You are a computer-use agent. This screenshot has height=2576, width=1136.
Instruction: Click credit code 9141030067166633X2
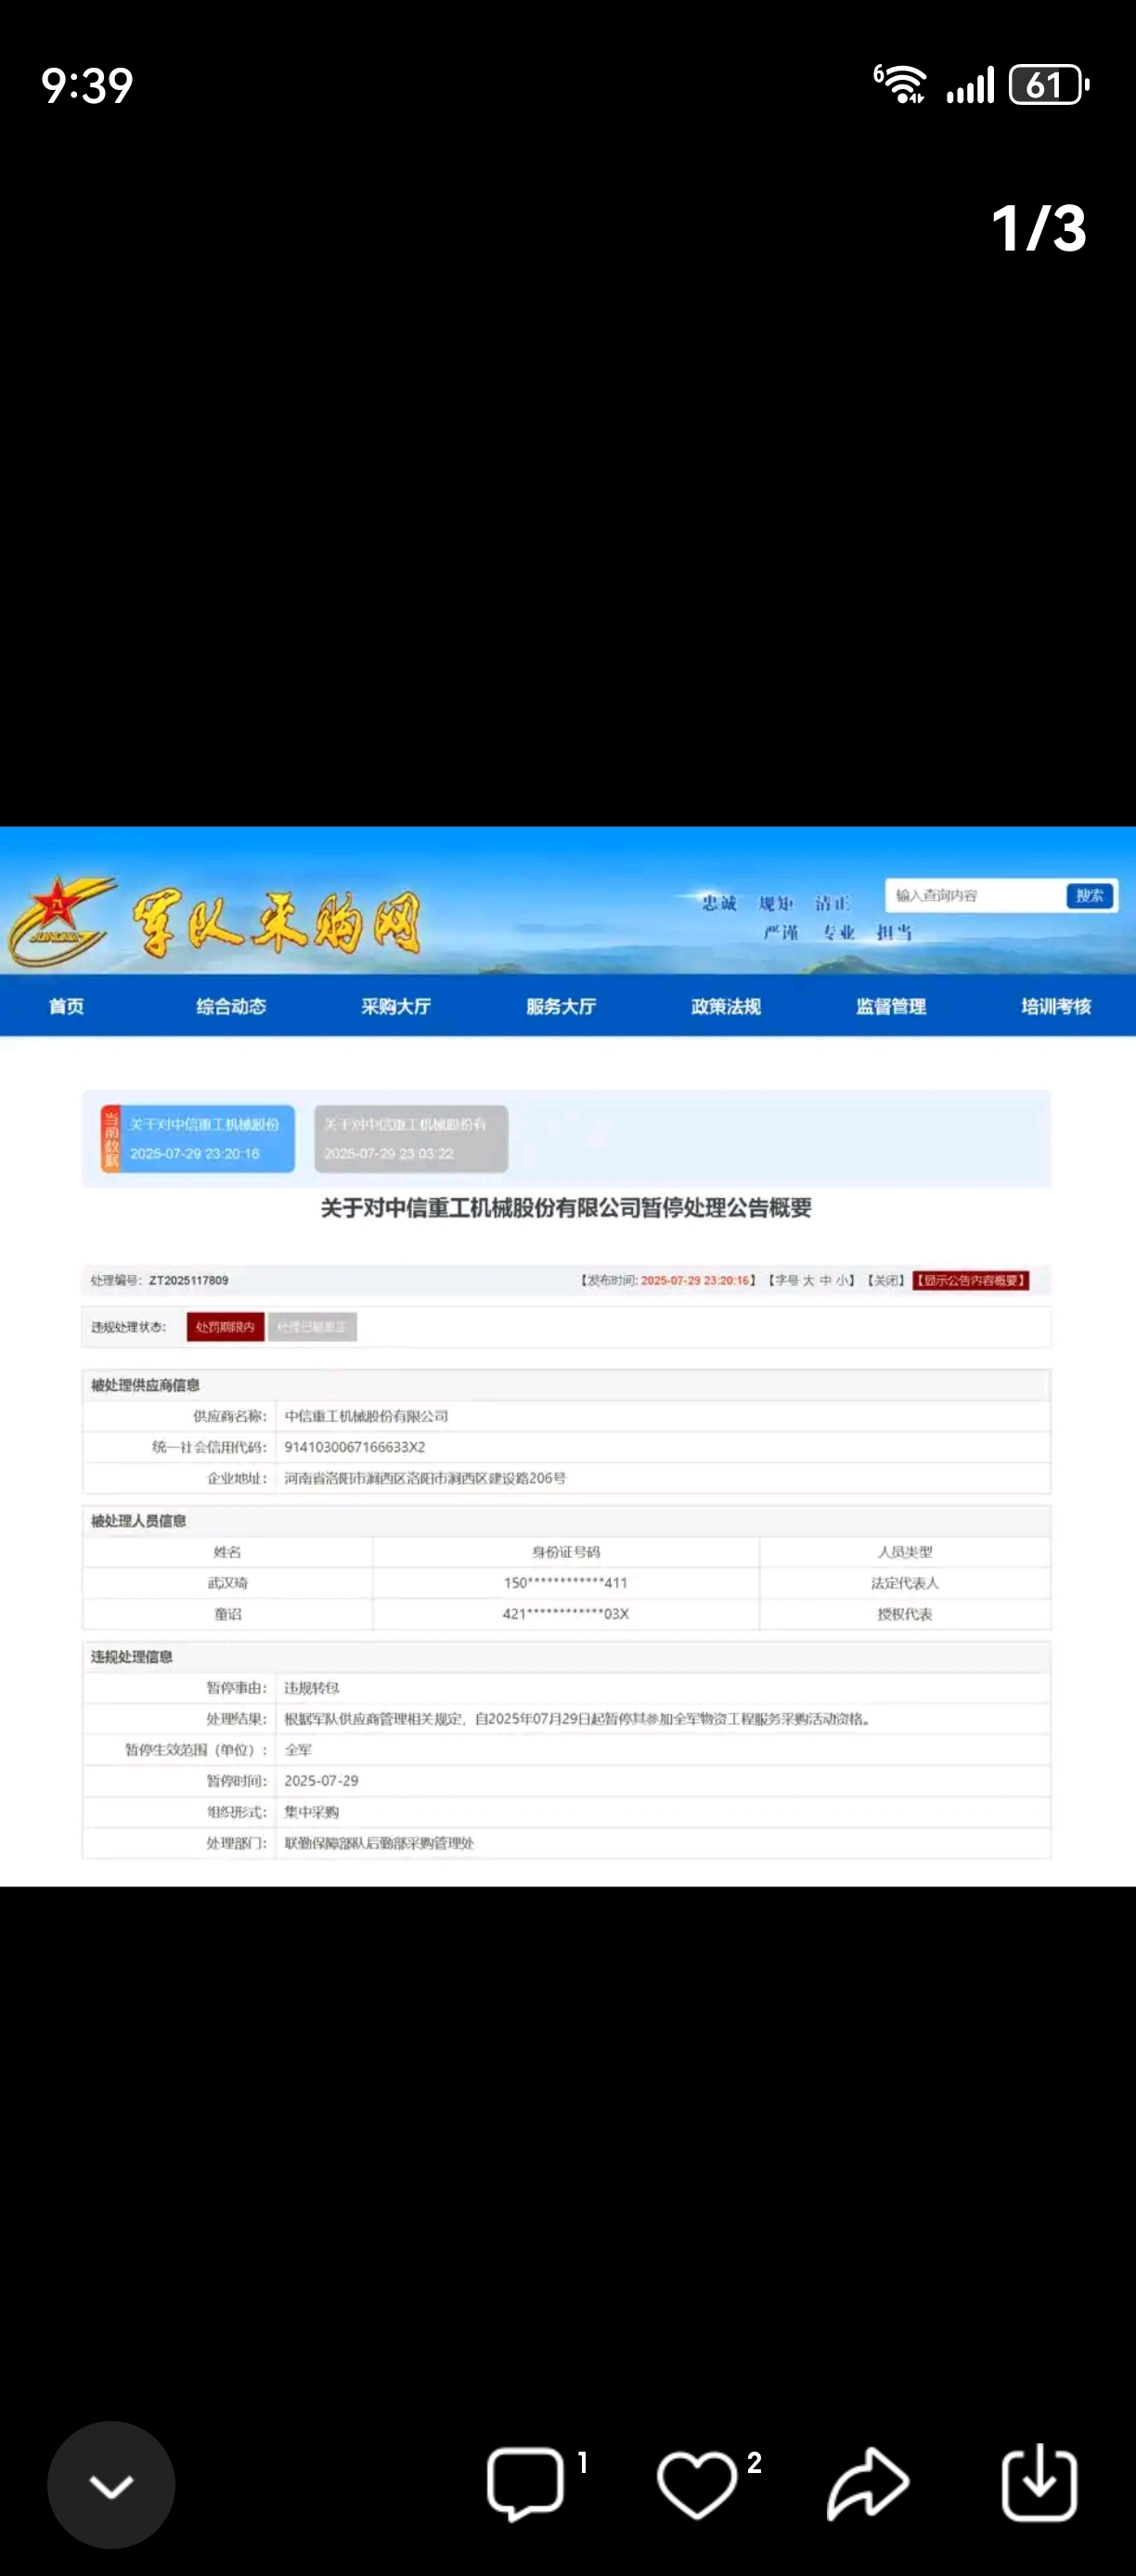tap(354, 1447)
